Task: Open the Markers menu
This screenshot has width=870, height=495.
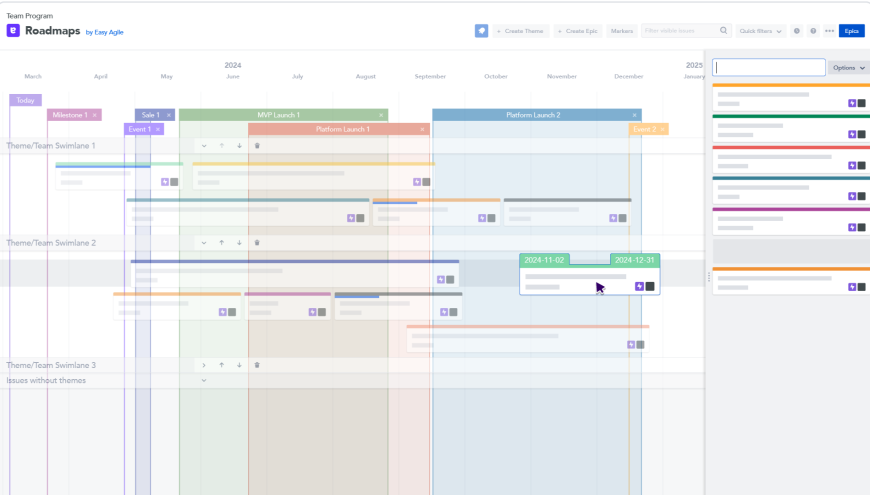Action: click(621, 31)
